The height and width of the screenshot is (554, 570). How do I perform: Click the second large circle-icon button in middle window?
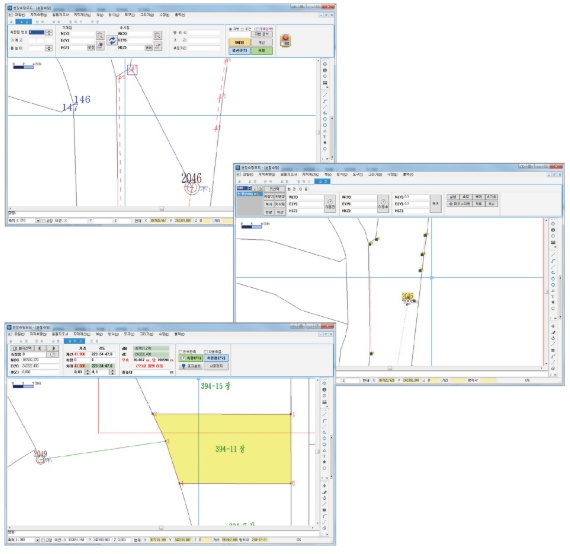383,204
